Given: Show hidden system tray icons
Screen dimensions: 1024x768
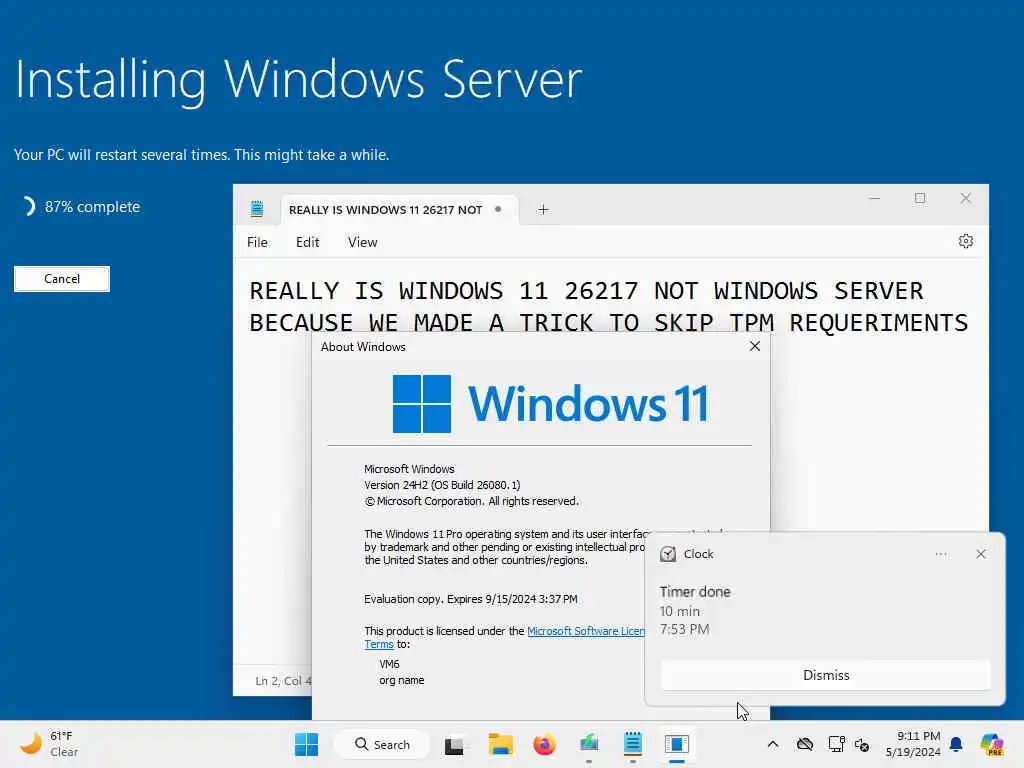Looking at the screenshot, I should pyautogui.click(x=773, y=744).
